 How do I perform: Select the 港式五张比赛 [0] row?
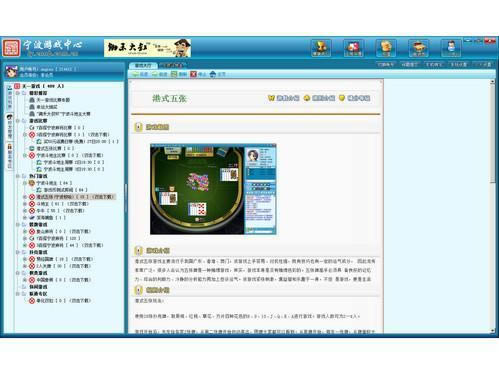pos(55,148)
